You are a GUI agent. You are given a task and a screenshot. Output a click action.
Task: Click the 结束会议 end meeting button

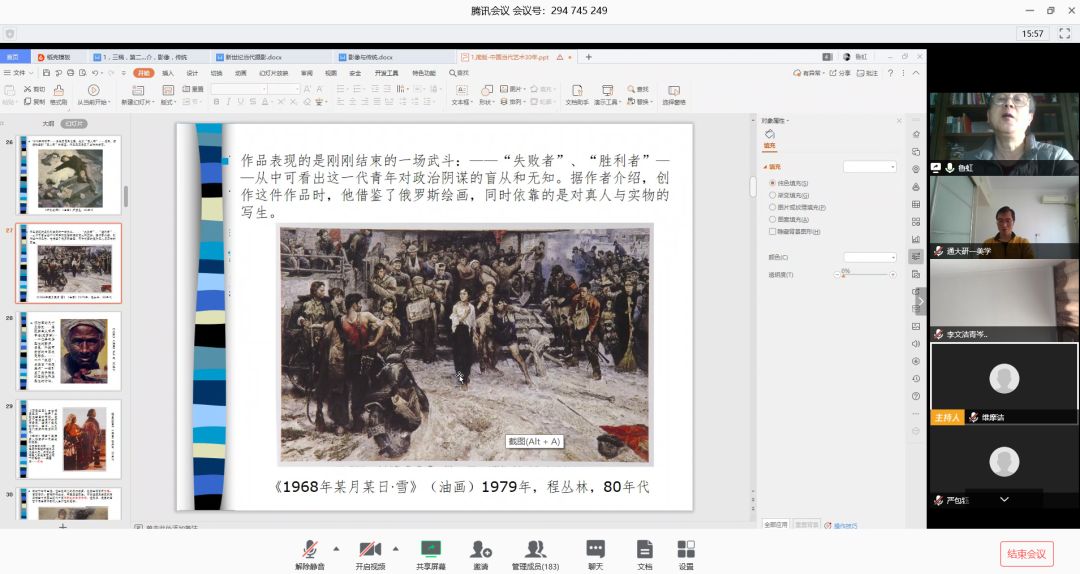[x=1026, y=554]
